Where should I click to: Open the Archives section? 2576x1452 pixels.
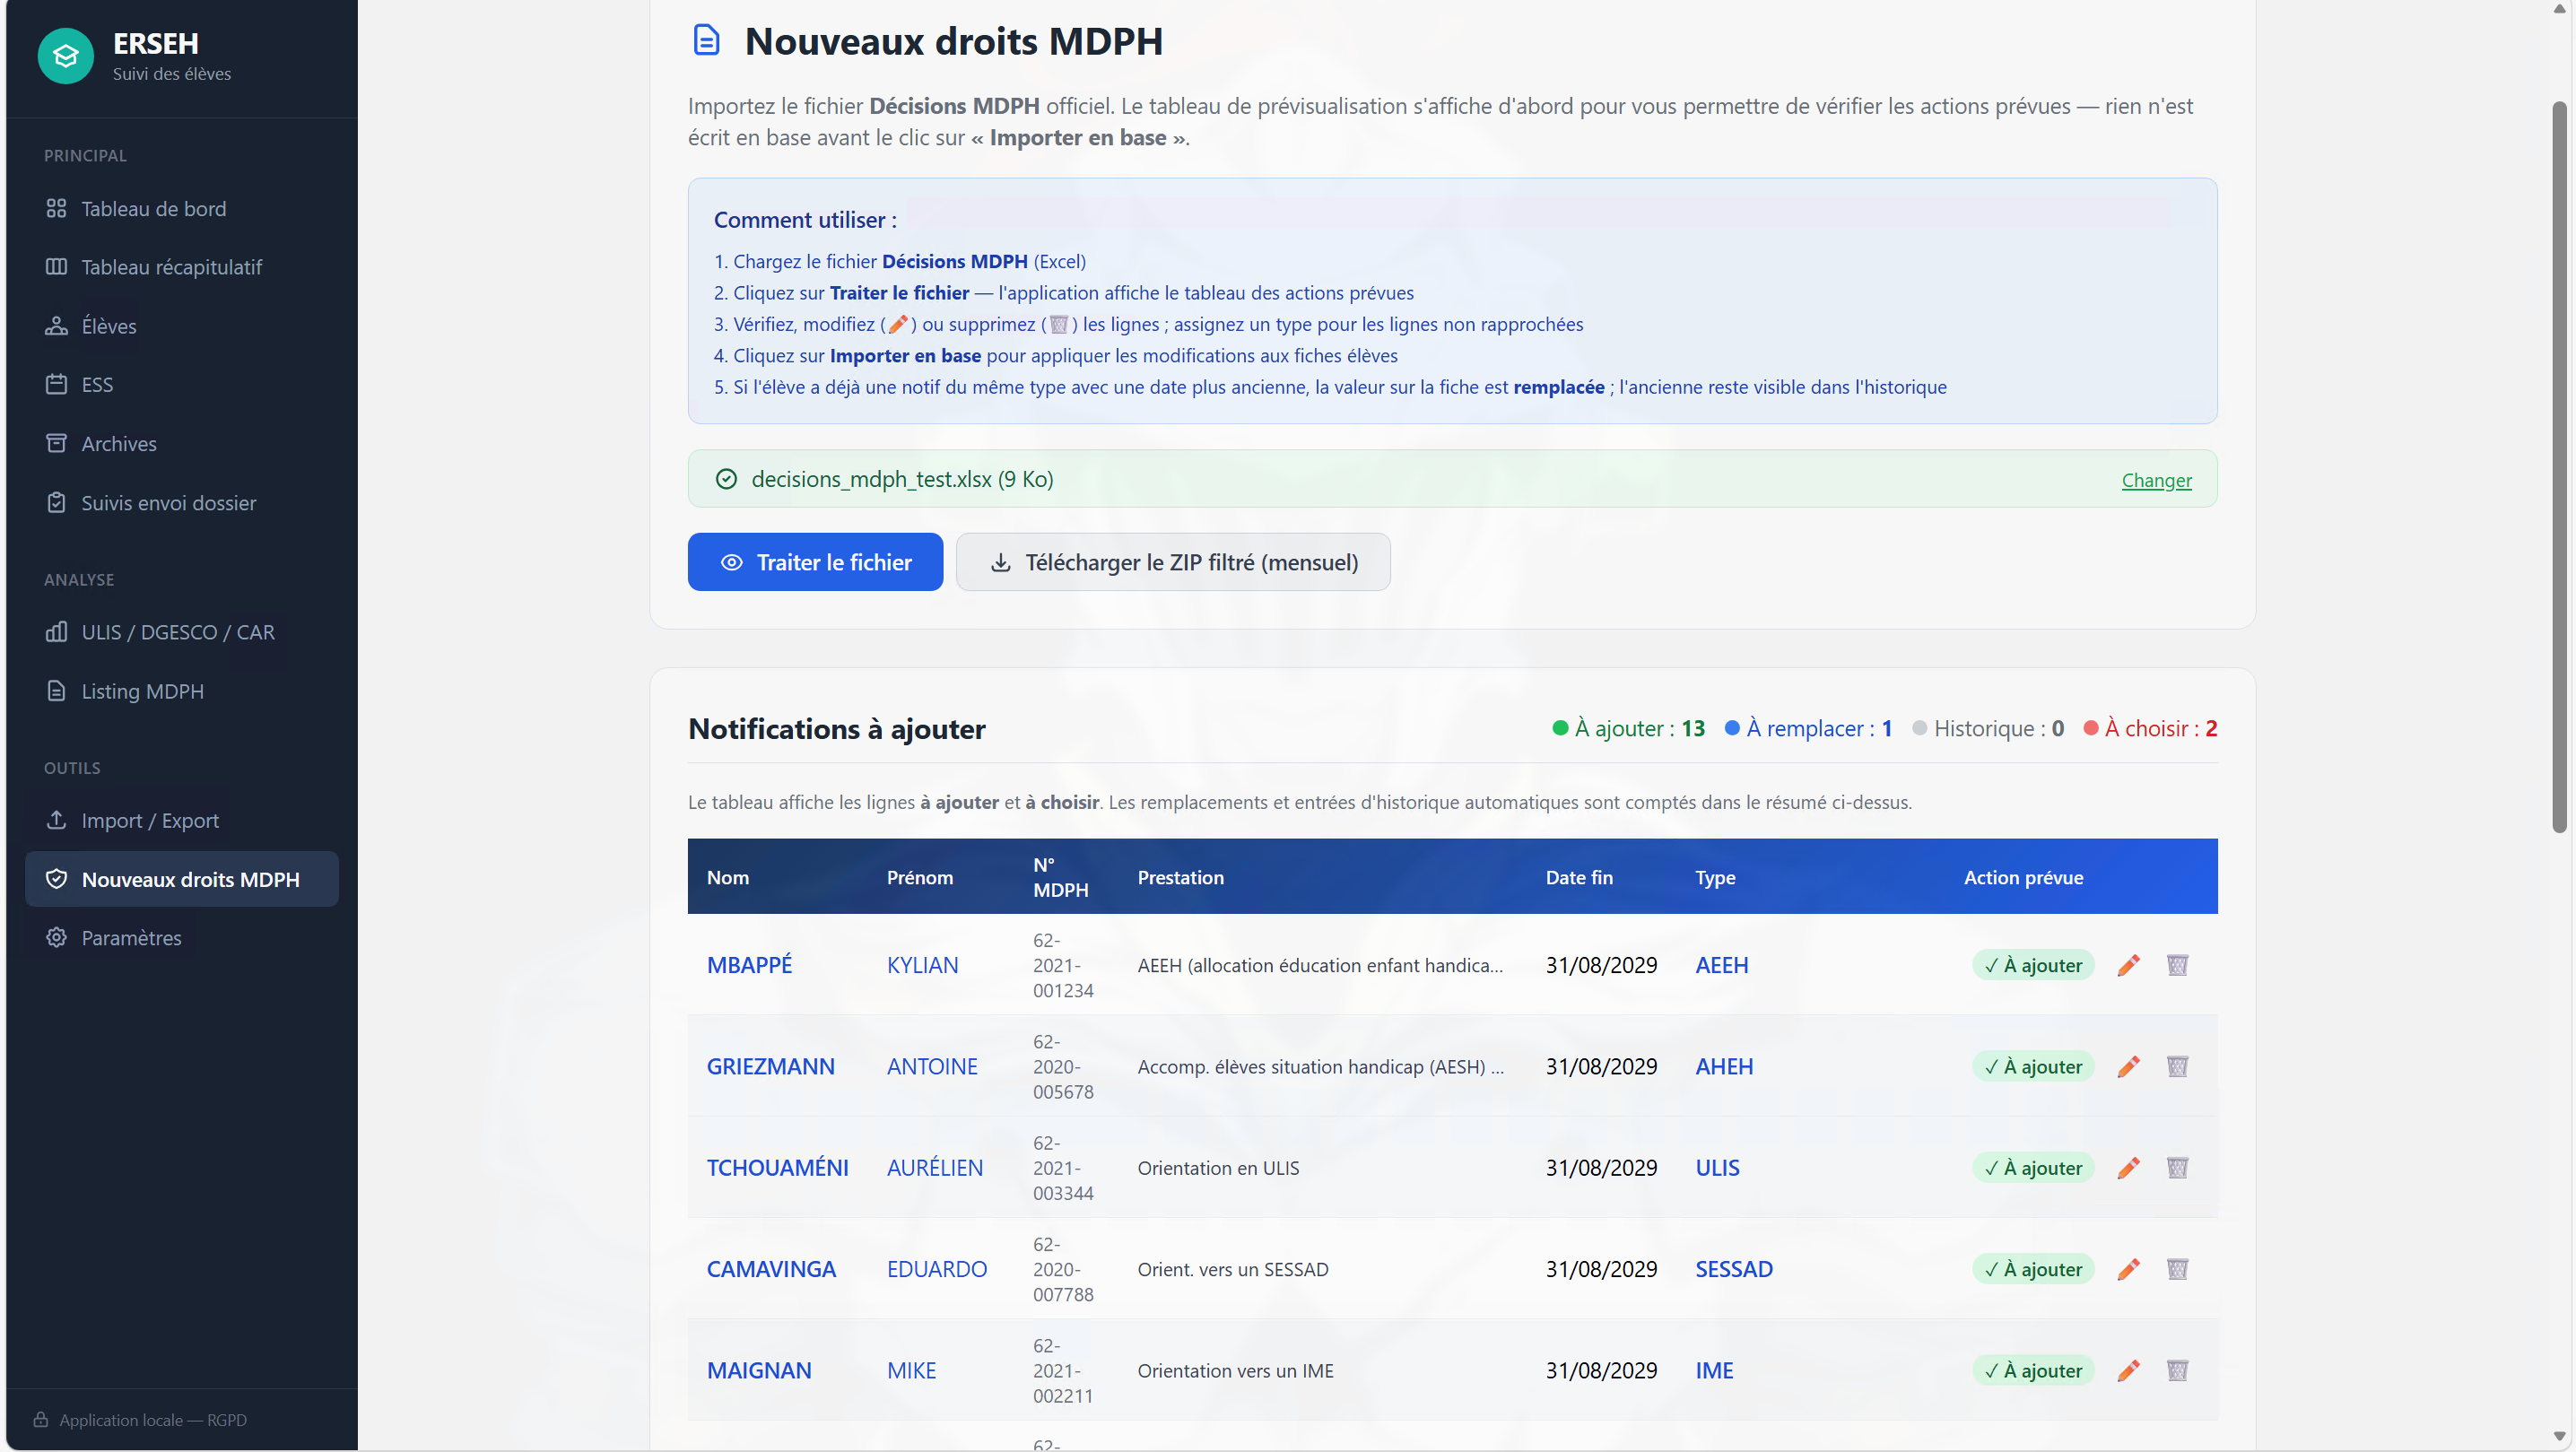[x=182, y=443]
